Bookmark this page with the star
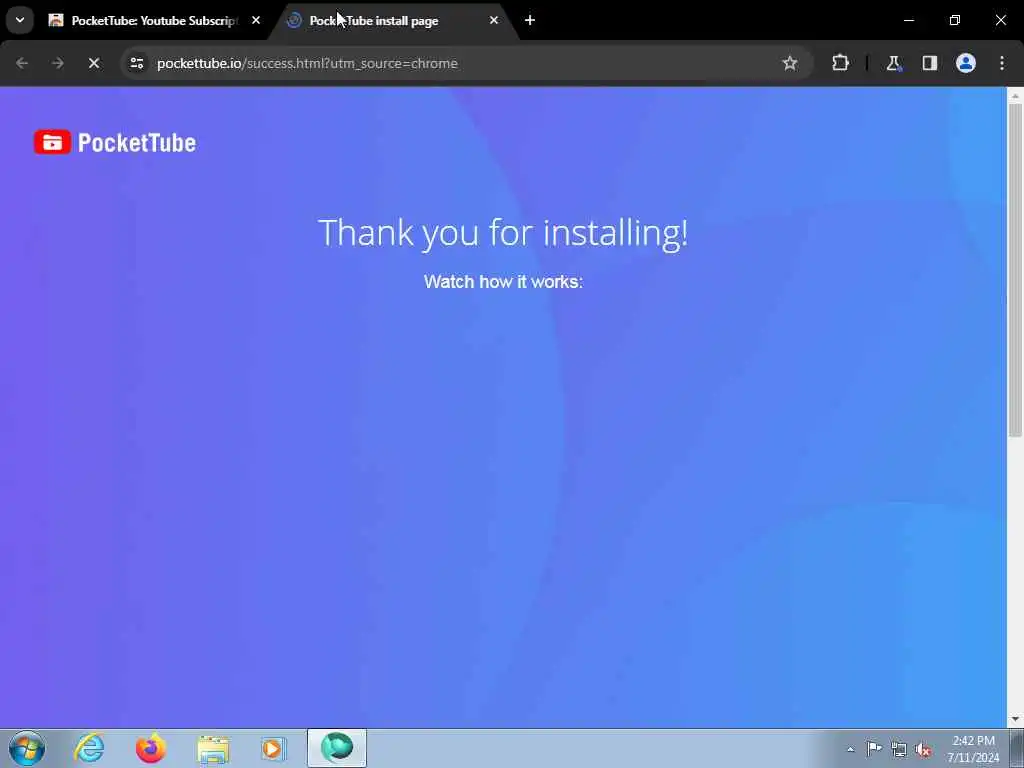 [x=790, y=63]
